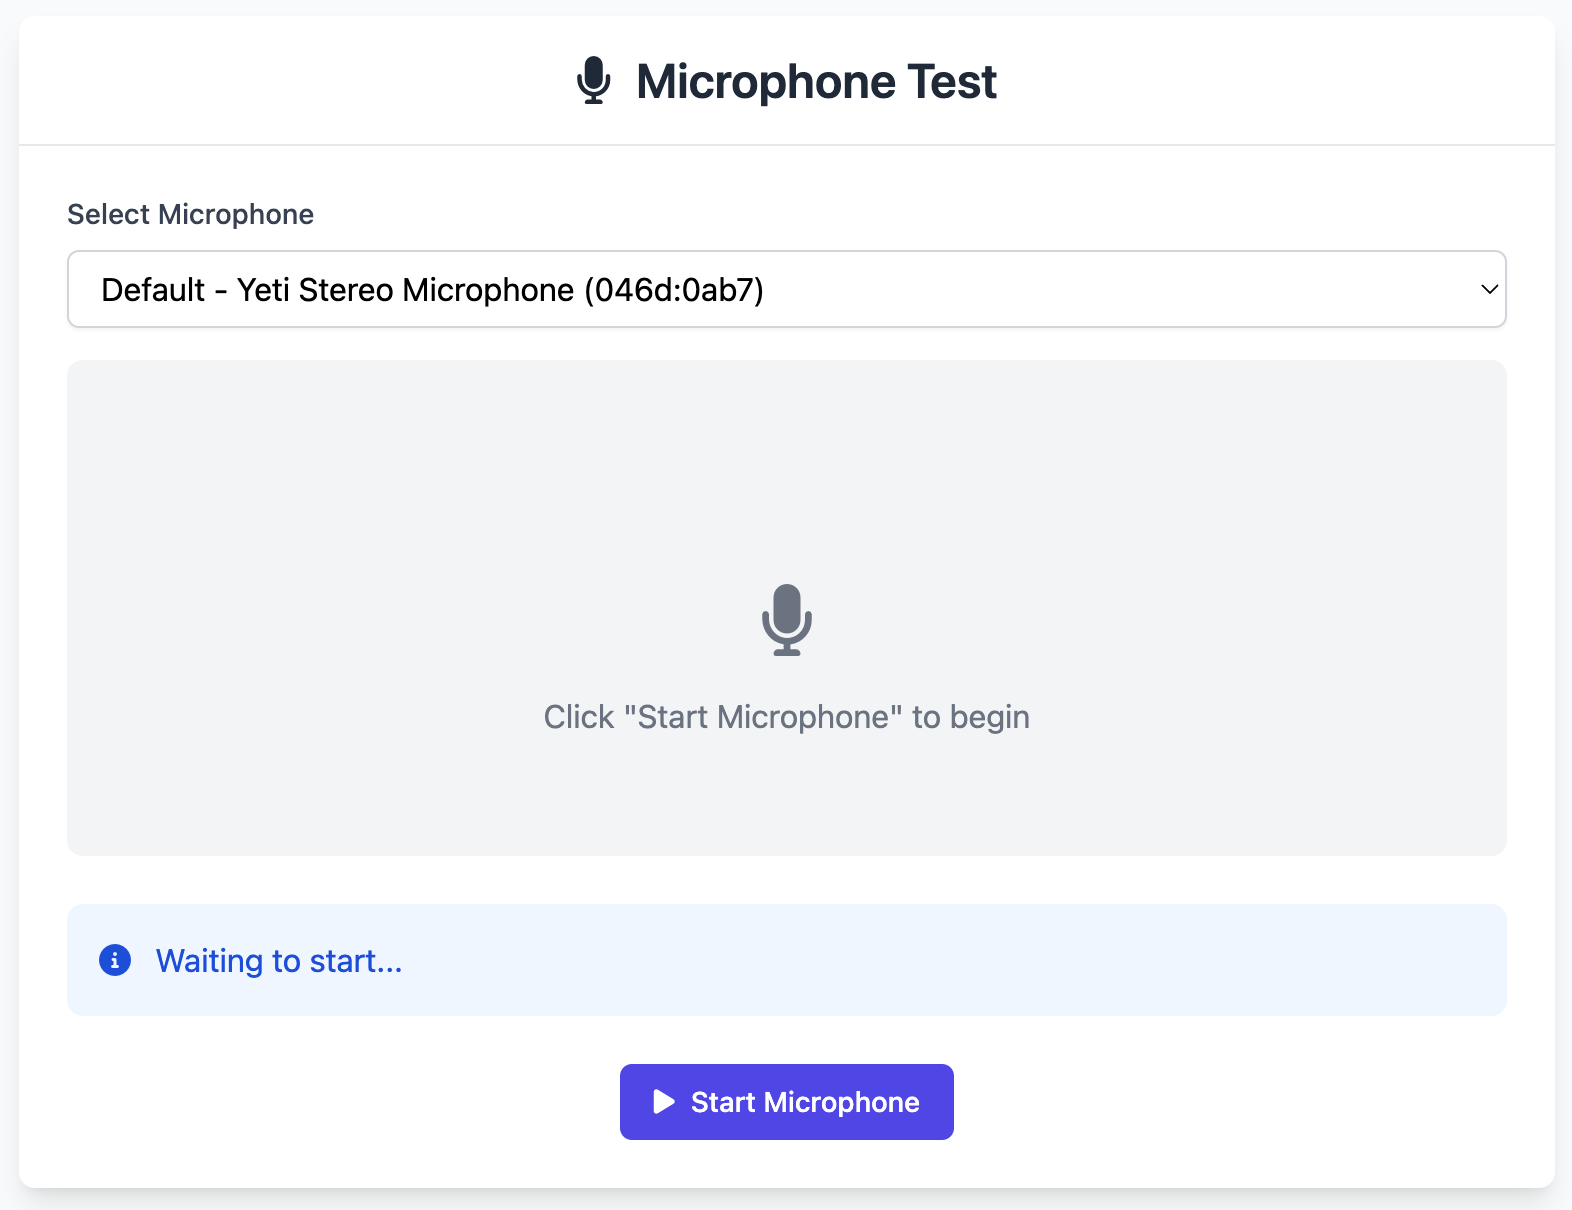
Task: Expand the microphone list using the chevron arrow
Action: pyautogui.click(x=1488, y=289)
